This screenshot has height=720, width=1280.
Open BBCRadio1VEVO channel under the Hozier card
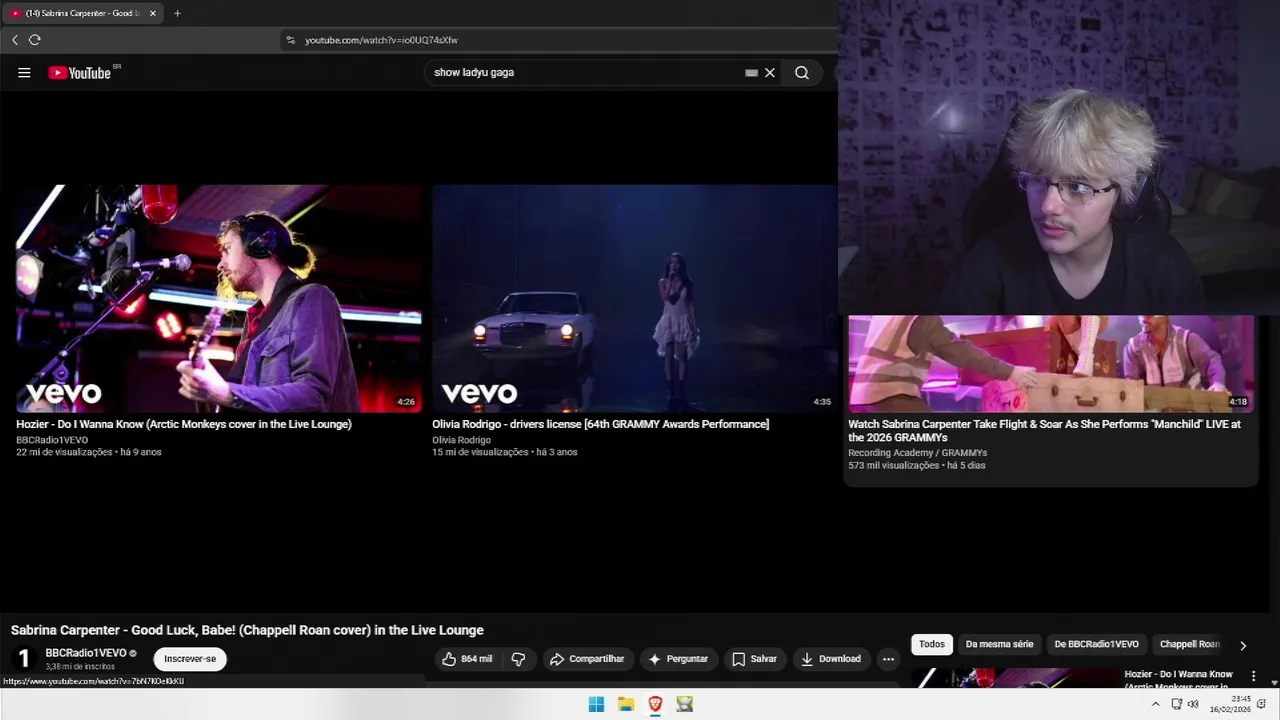click(x=52, y=440)
